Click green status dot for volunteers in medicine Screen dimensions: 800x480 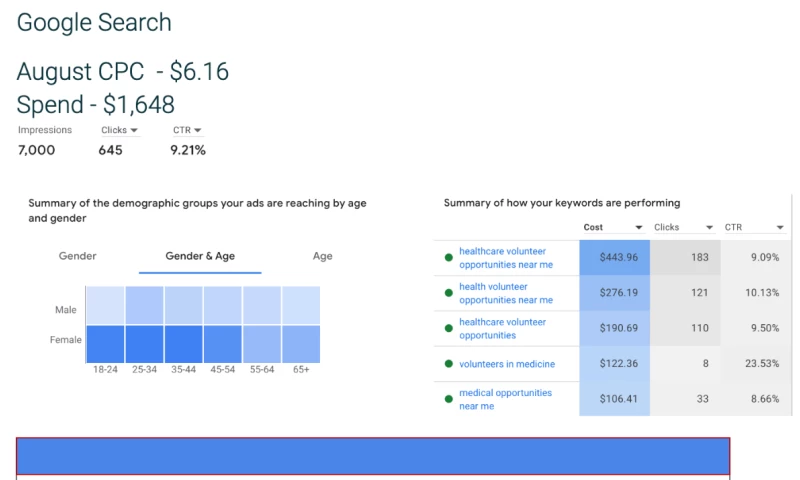[449, 364]
